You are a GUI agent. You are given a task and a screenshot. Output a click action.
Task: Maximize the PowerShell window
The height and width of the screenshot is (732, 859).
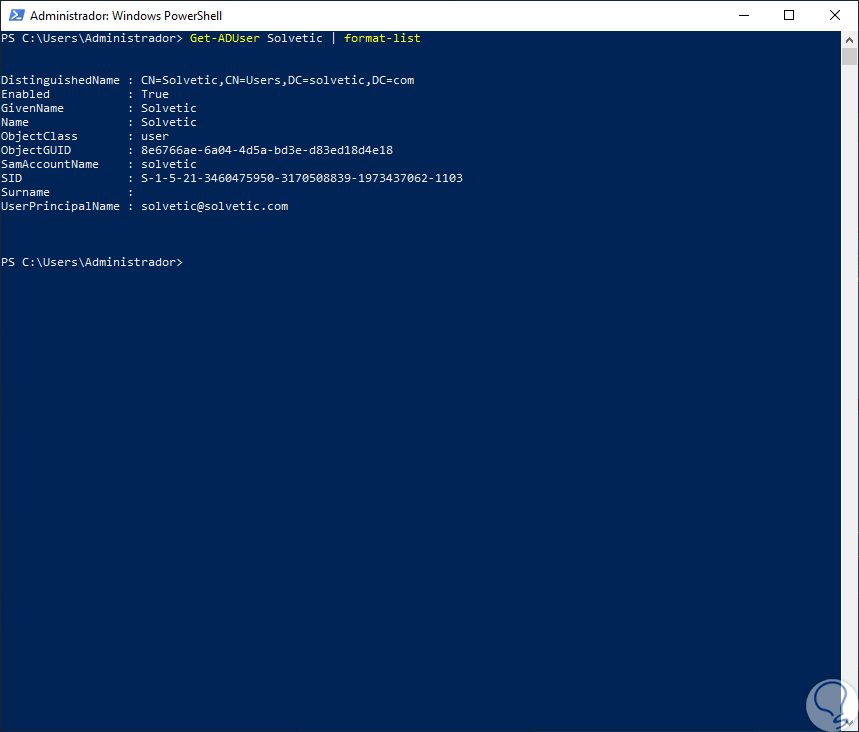789,15
